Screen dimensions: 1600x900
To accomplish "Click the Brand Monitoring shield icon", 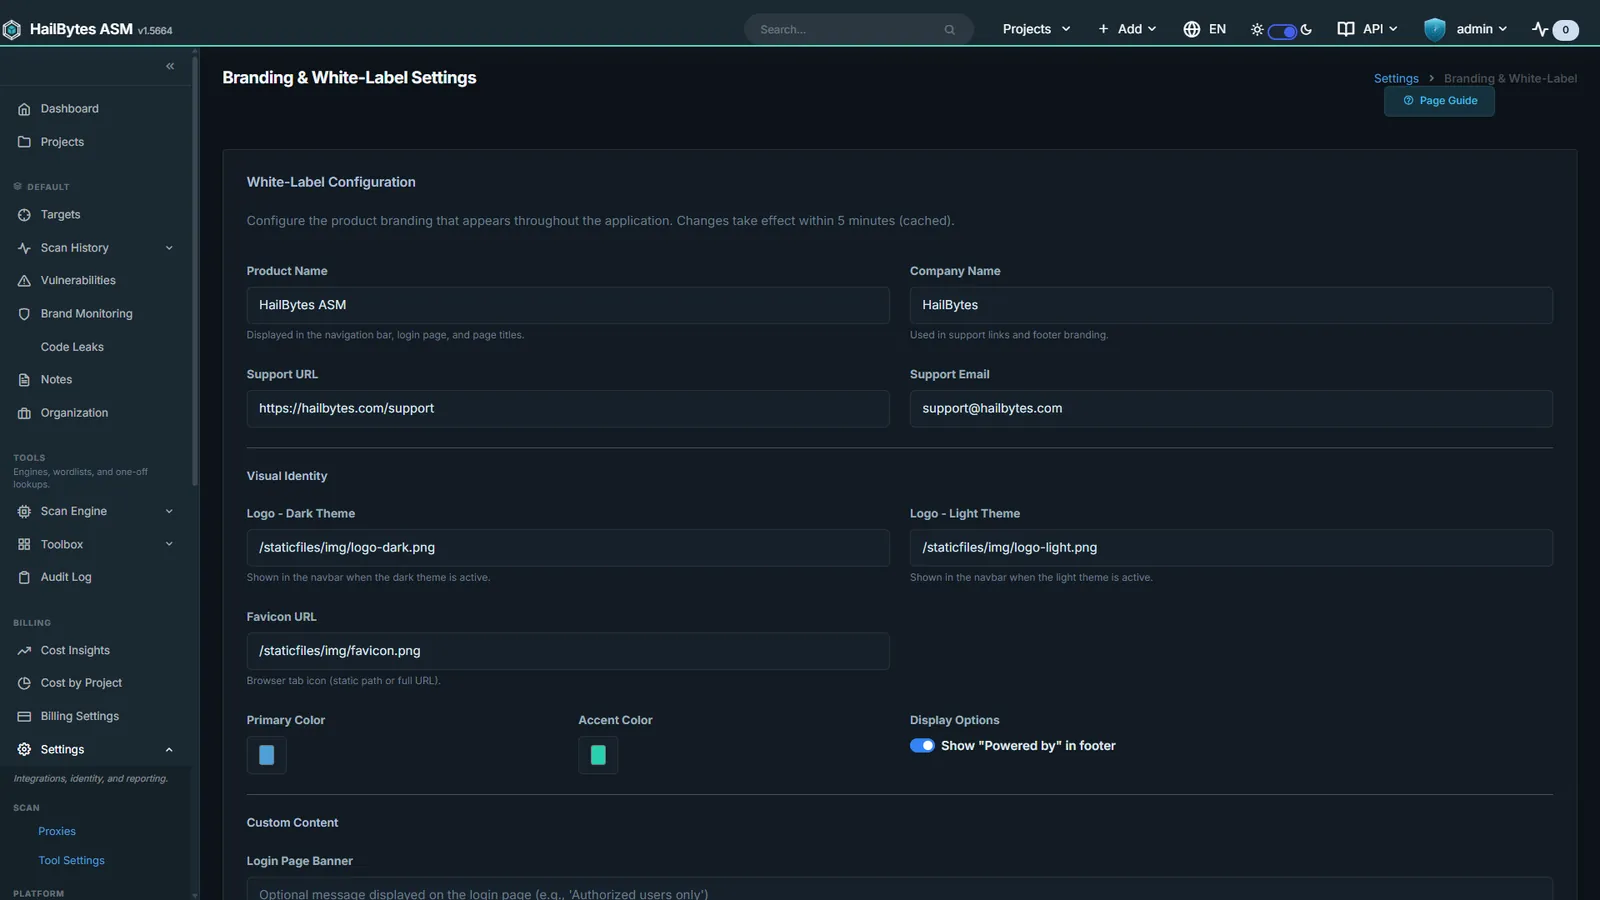I will (24, 314).
